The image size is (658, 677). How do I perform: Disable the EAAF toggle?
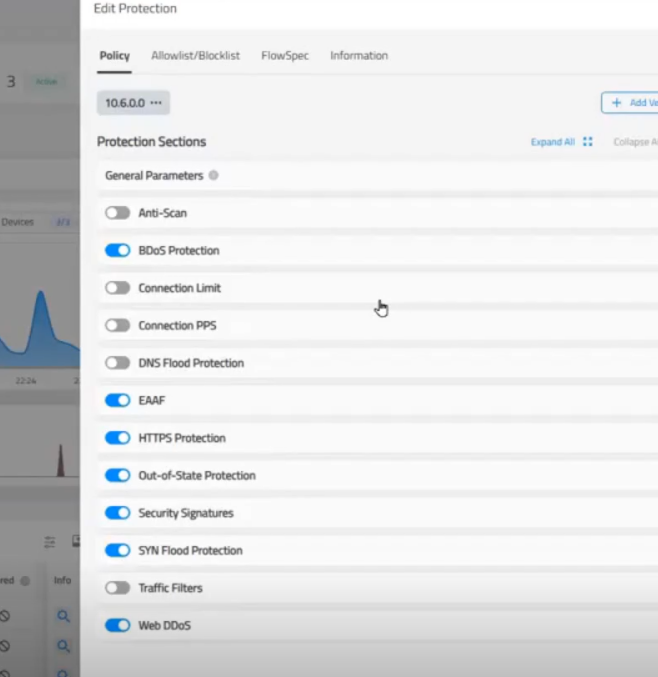point(117,401)
